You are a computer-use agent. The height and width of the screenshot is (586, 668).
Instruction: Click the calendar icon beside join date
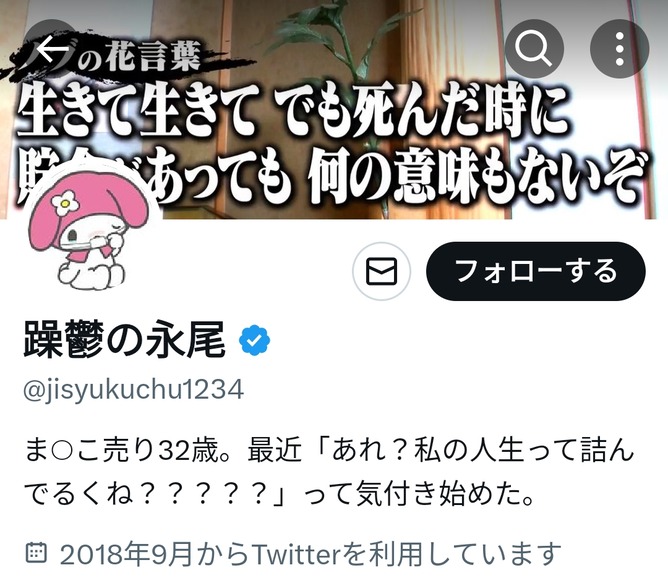[x=36, y=553]
